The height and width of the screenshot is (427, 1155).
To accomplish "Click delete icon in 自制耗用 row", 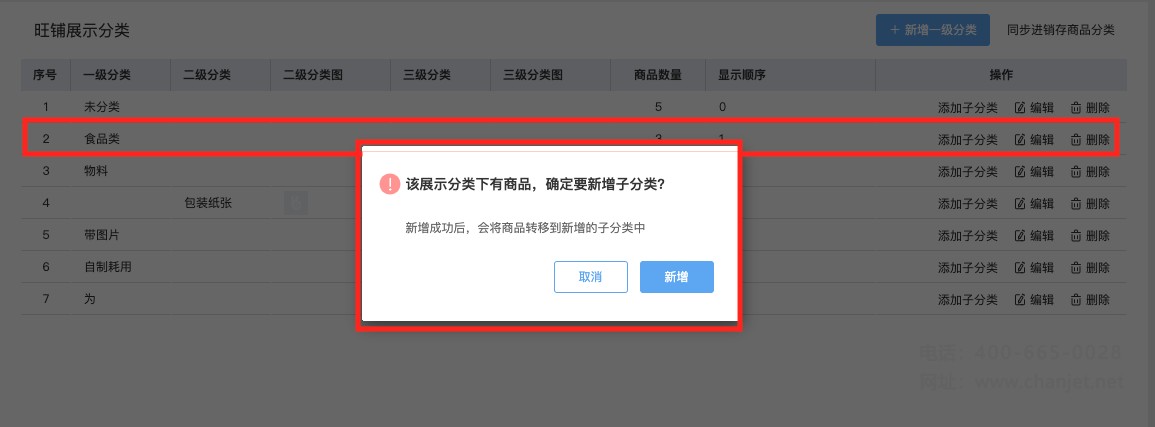I will pyautogui.click(x=1075, y=268).
